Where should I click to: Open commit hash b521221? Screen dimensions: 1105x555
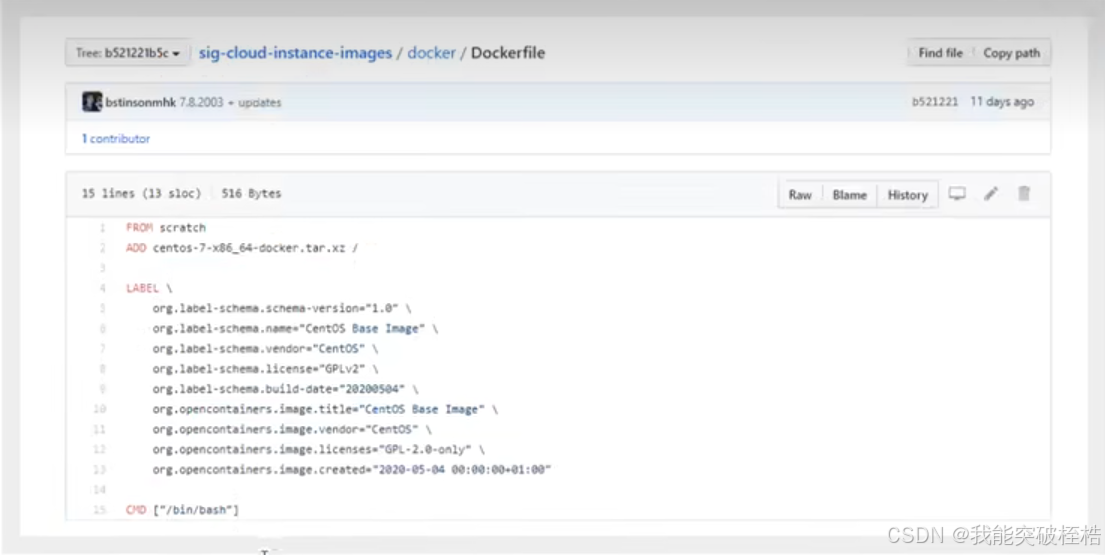pos(935,102)
